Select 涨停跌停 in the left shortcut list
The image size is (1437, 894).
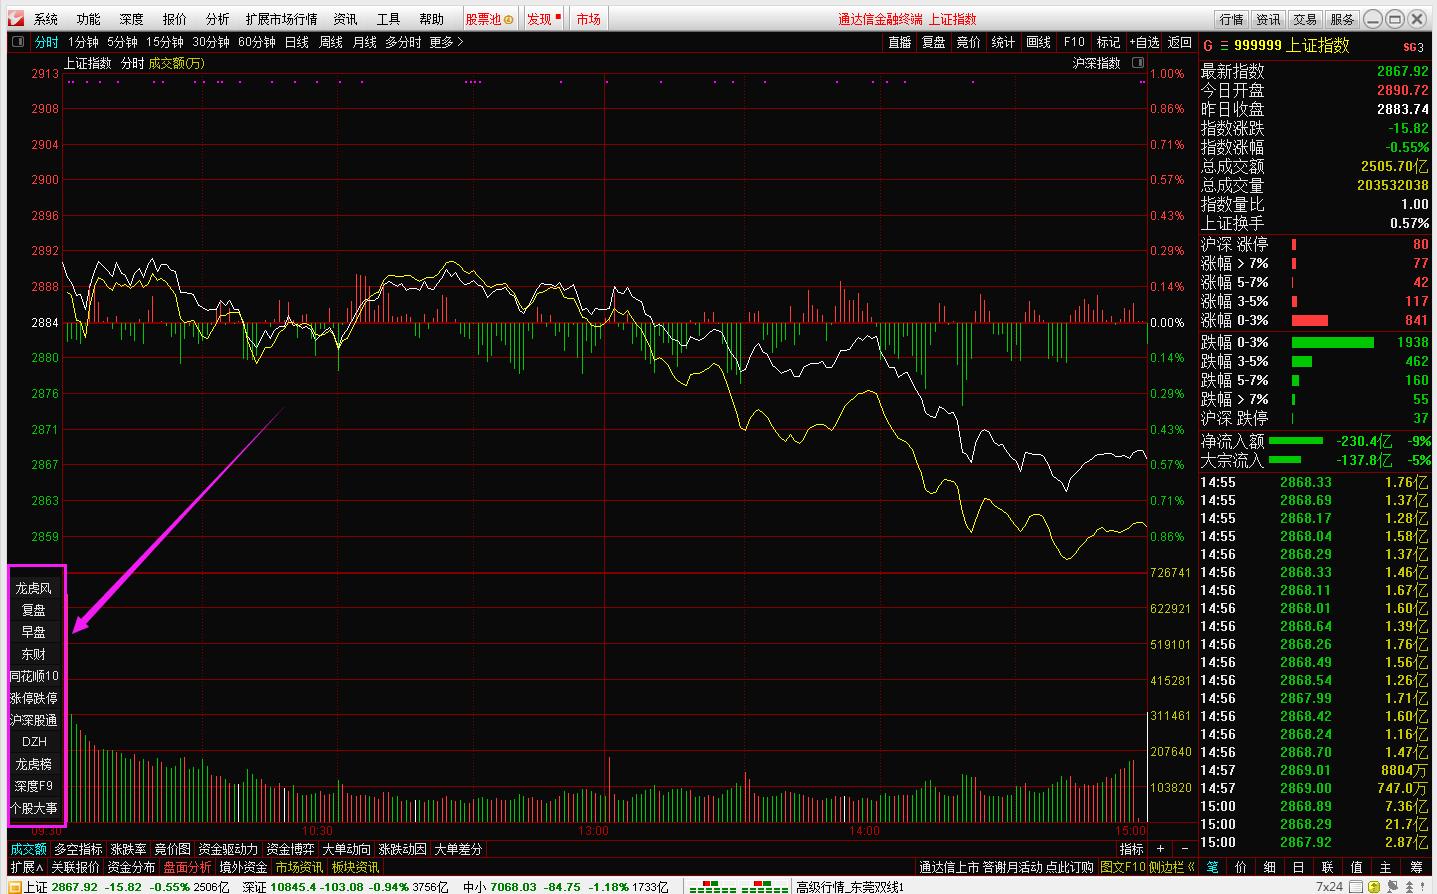tap(34, 698)
